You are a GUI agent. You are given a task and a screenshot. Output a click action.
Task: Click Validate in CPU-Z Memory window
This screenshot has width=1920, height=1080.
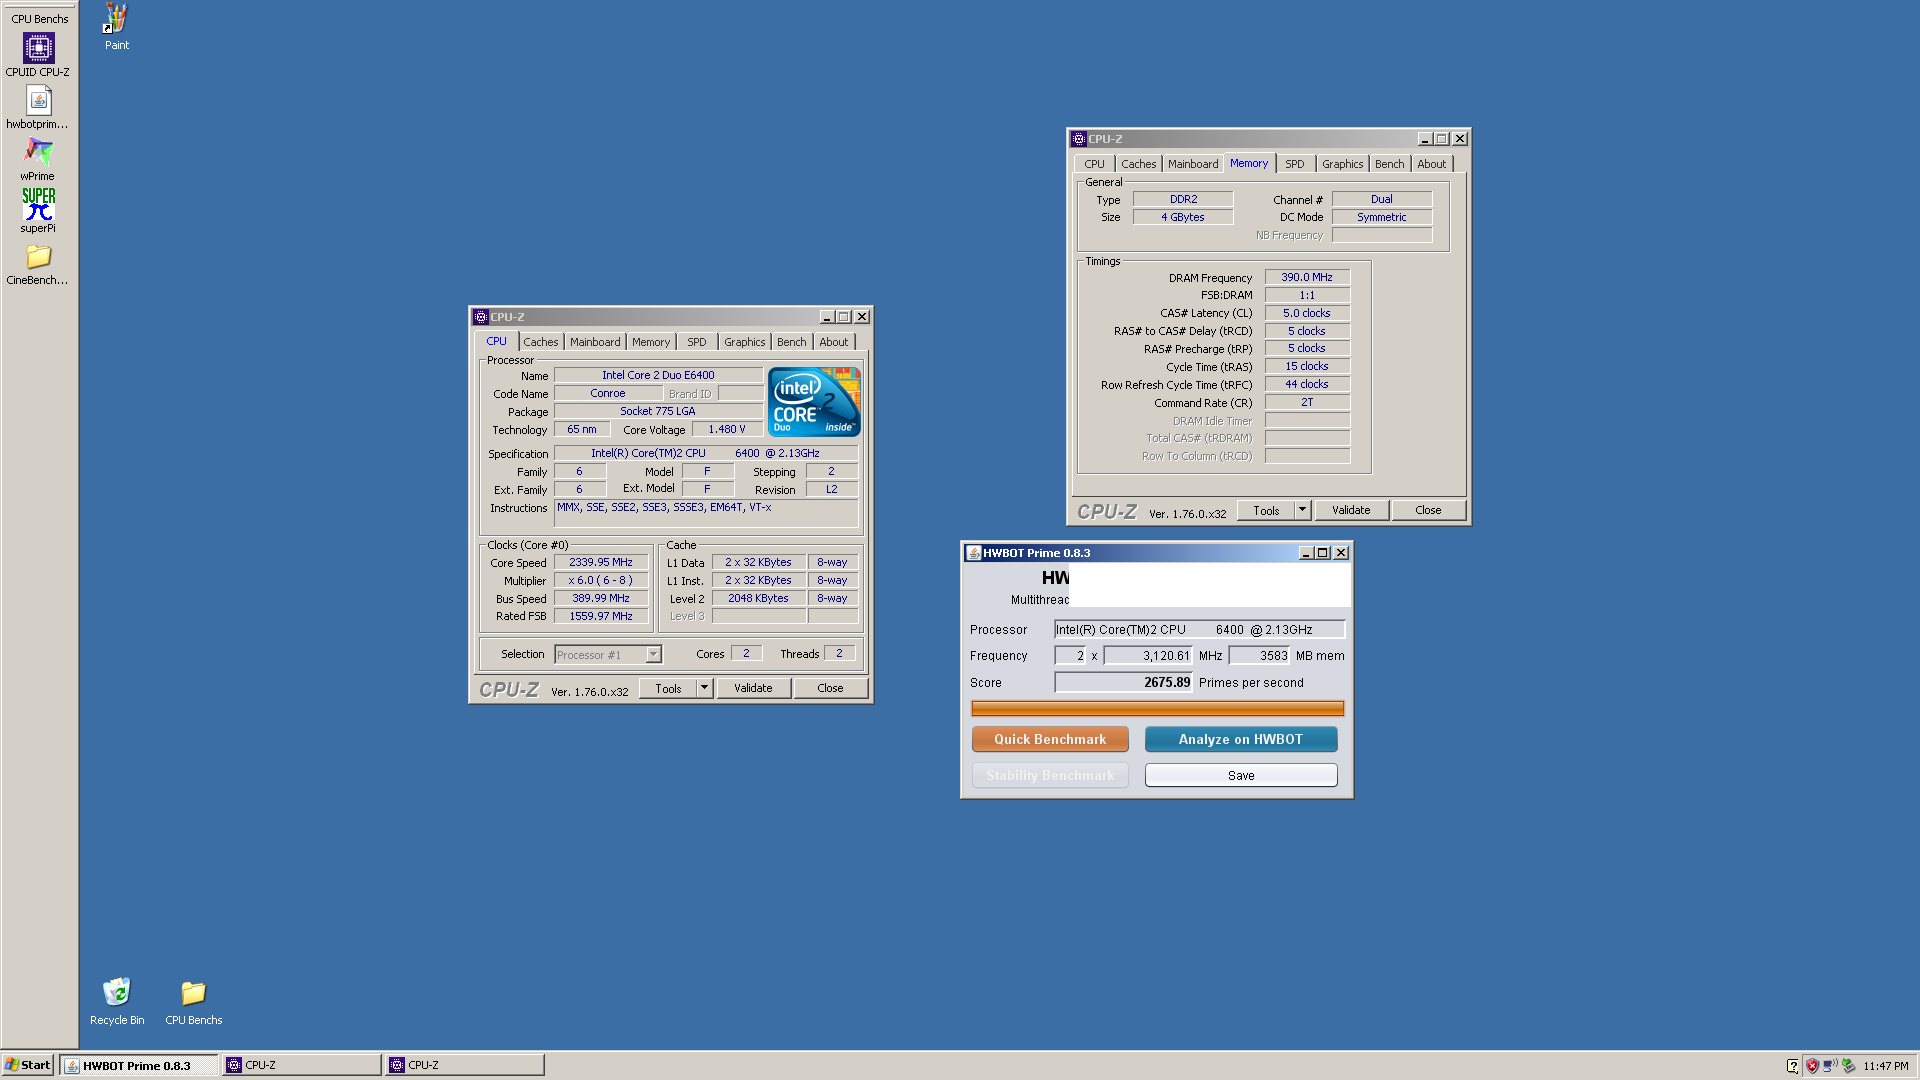[x=1351, y=510]
